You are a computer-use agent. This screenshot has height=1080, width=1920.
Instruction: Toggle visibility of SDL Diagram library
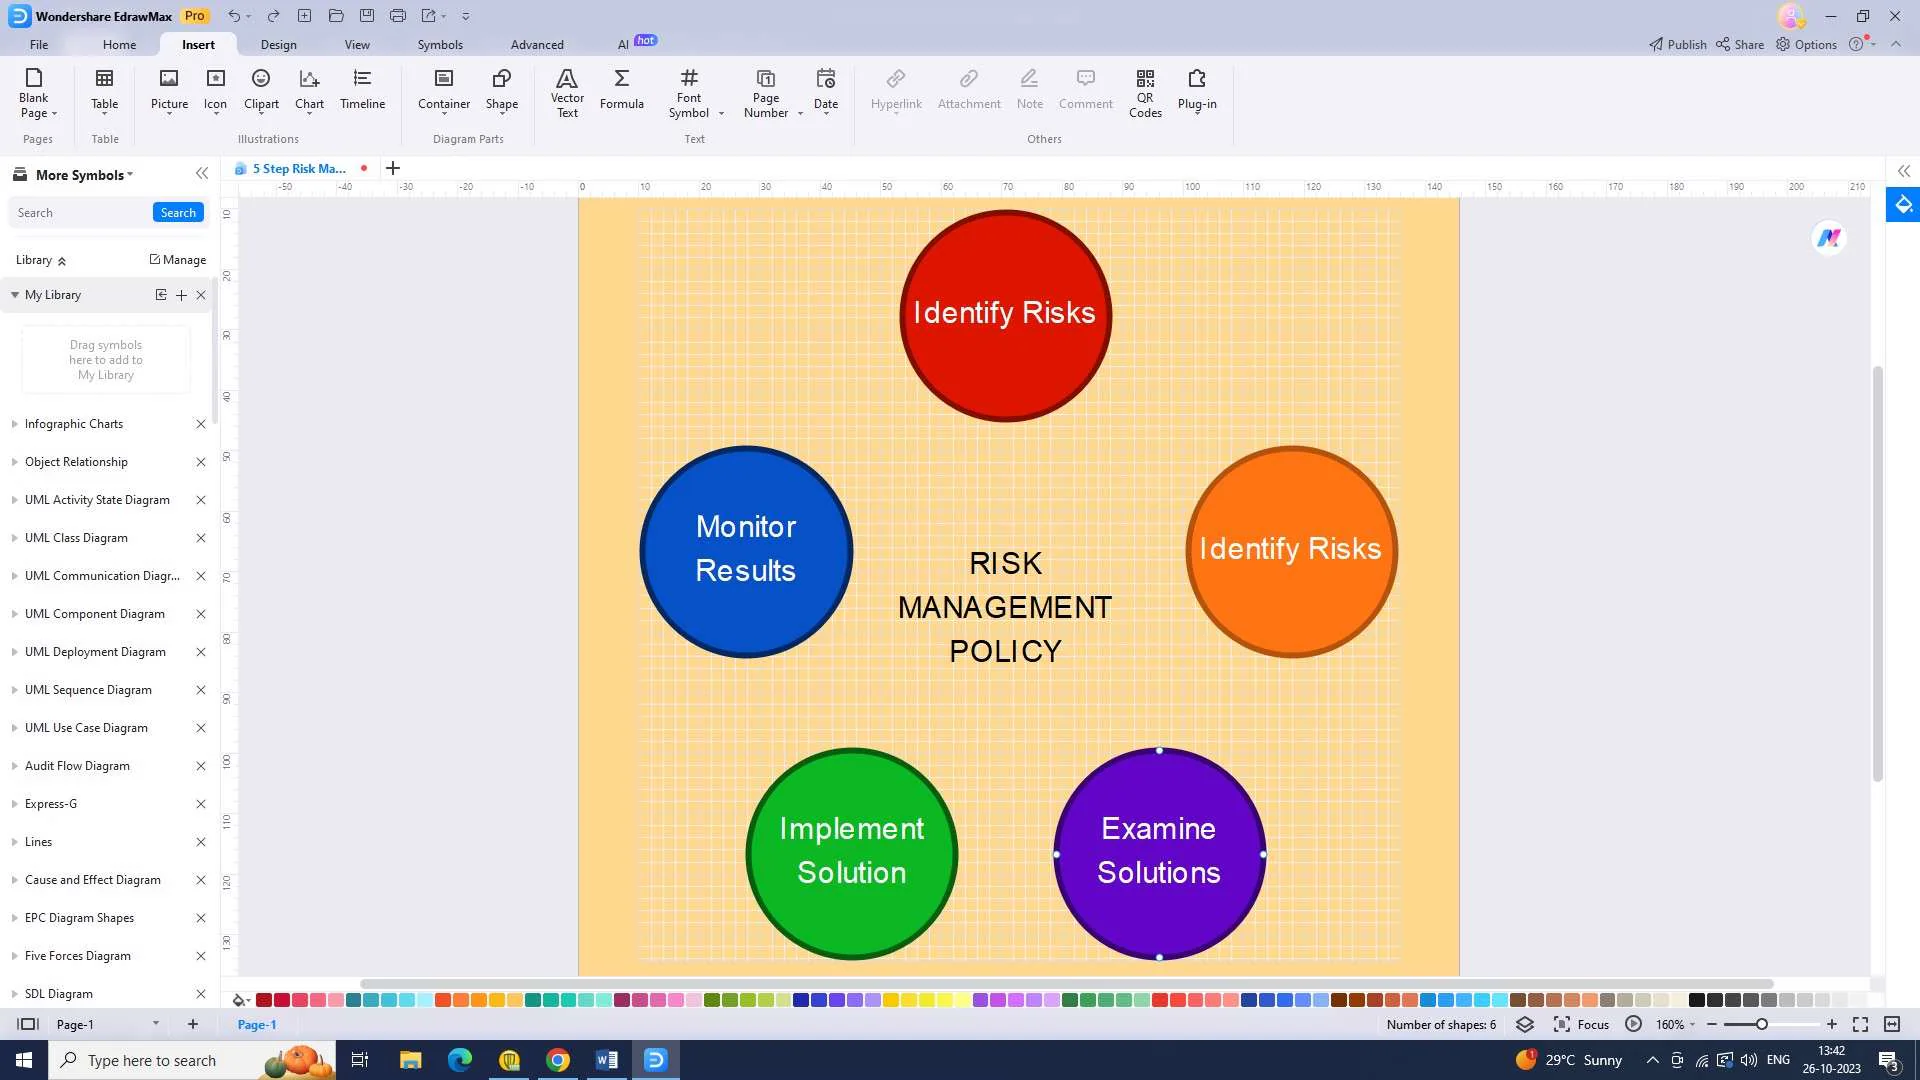(15, 993)
